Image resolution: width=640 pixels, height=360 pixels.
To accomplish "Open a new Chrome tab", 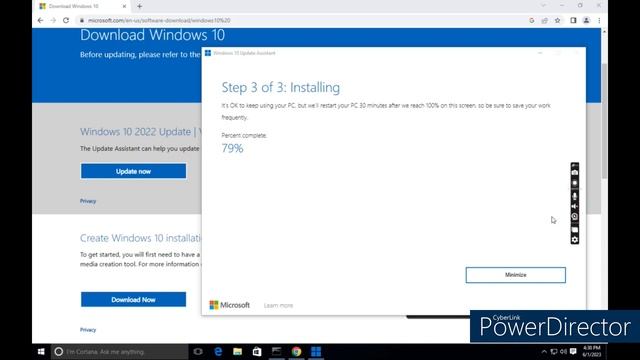I will pos(140,6).
